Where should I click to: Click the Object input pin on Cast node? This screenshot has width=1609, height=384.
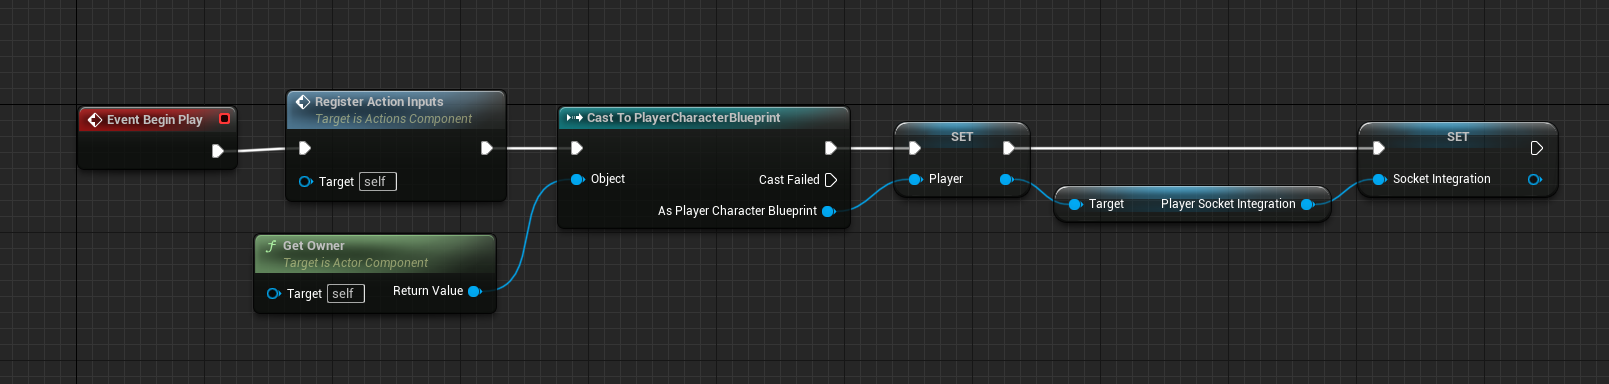(x=578, y=179)
